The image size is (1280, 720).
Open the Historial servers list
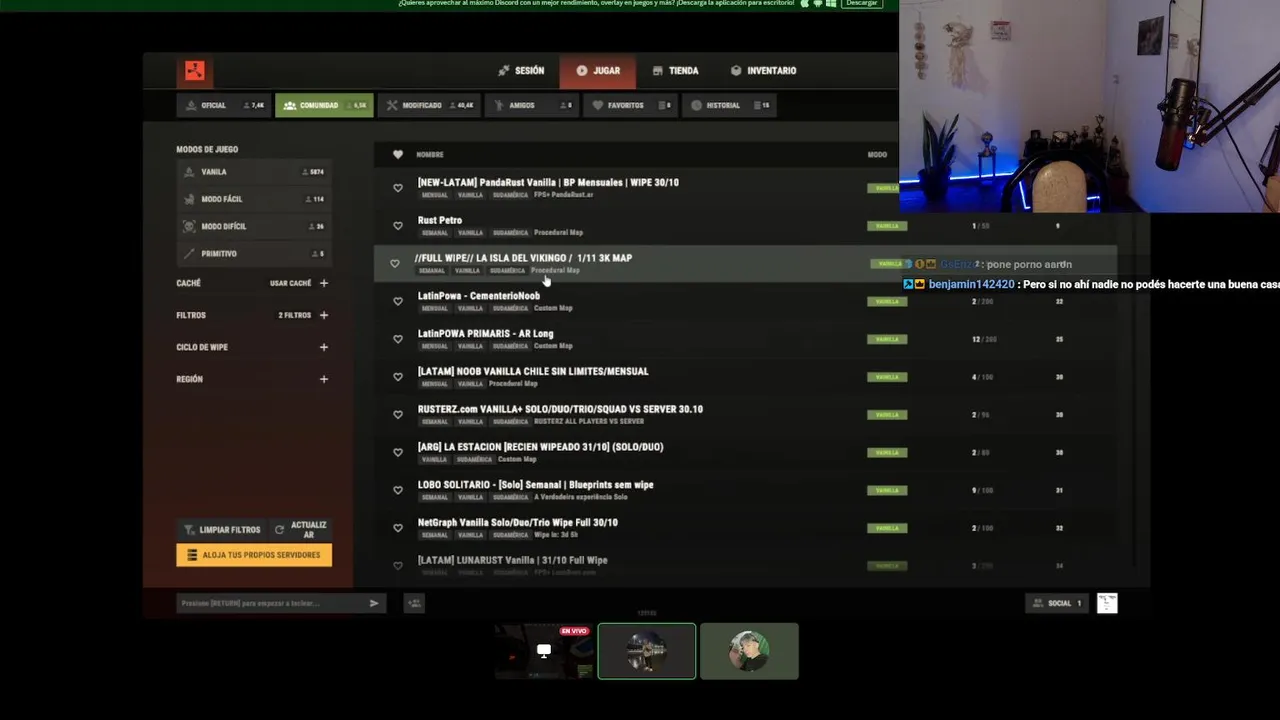point(730,105)
